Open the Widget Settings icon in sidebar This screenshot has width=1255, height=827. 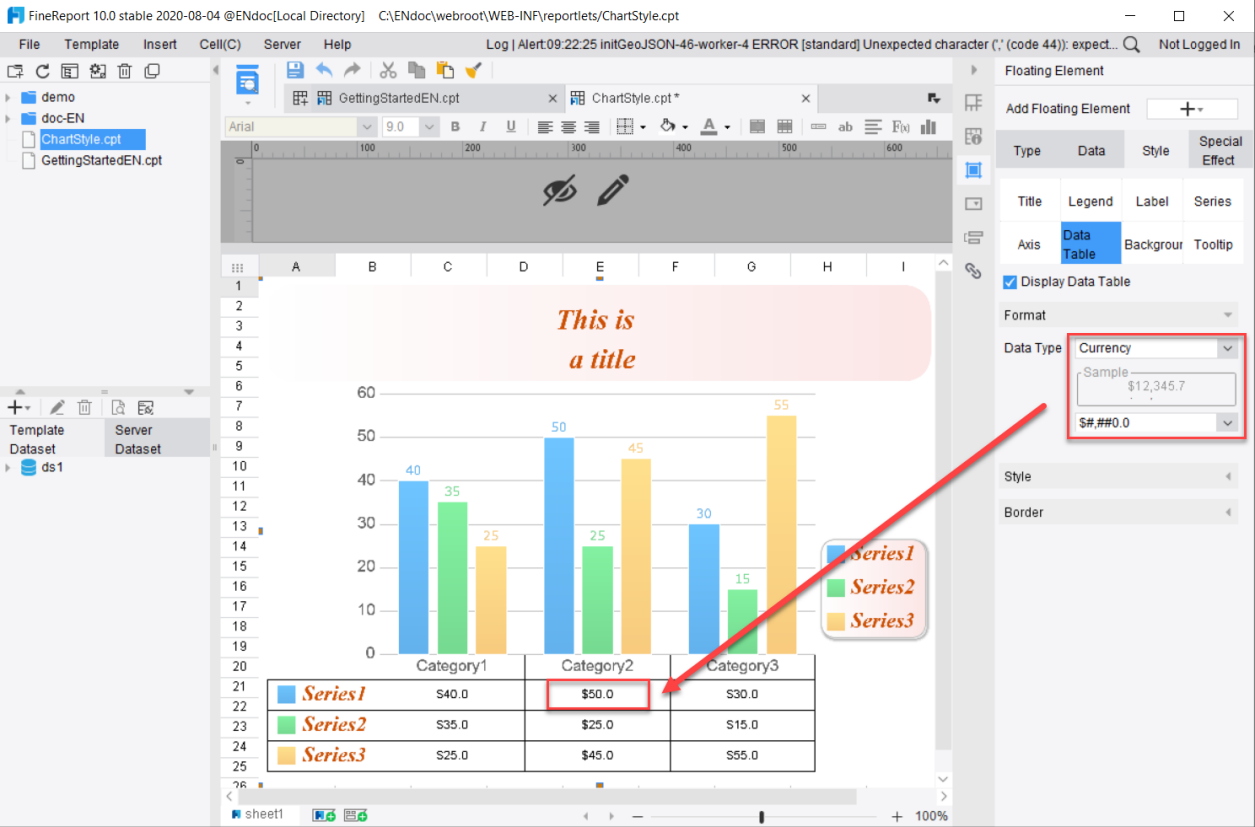point(973,203)
